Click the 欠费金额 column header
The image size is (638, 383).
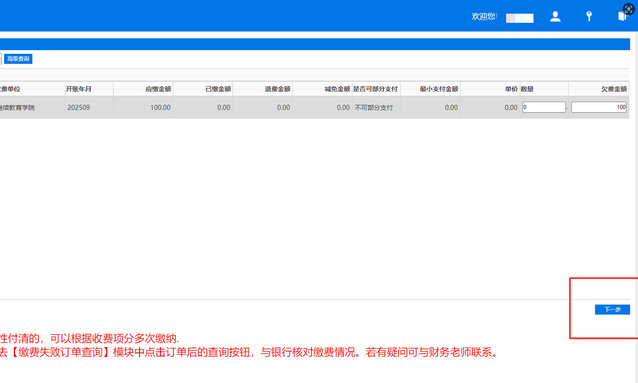pos(599,89)
